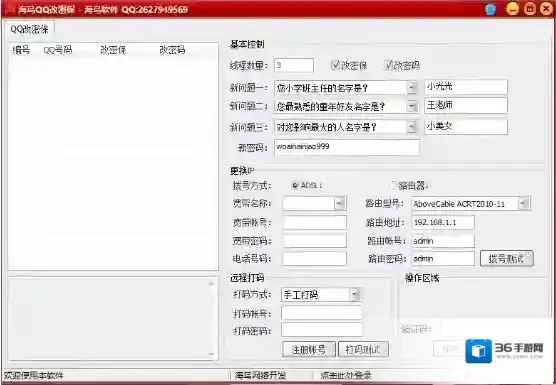
Task: Open the 新问题一 question dropdown
Action: pos(411,87)
